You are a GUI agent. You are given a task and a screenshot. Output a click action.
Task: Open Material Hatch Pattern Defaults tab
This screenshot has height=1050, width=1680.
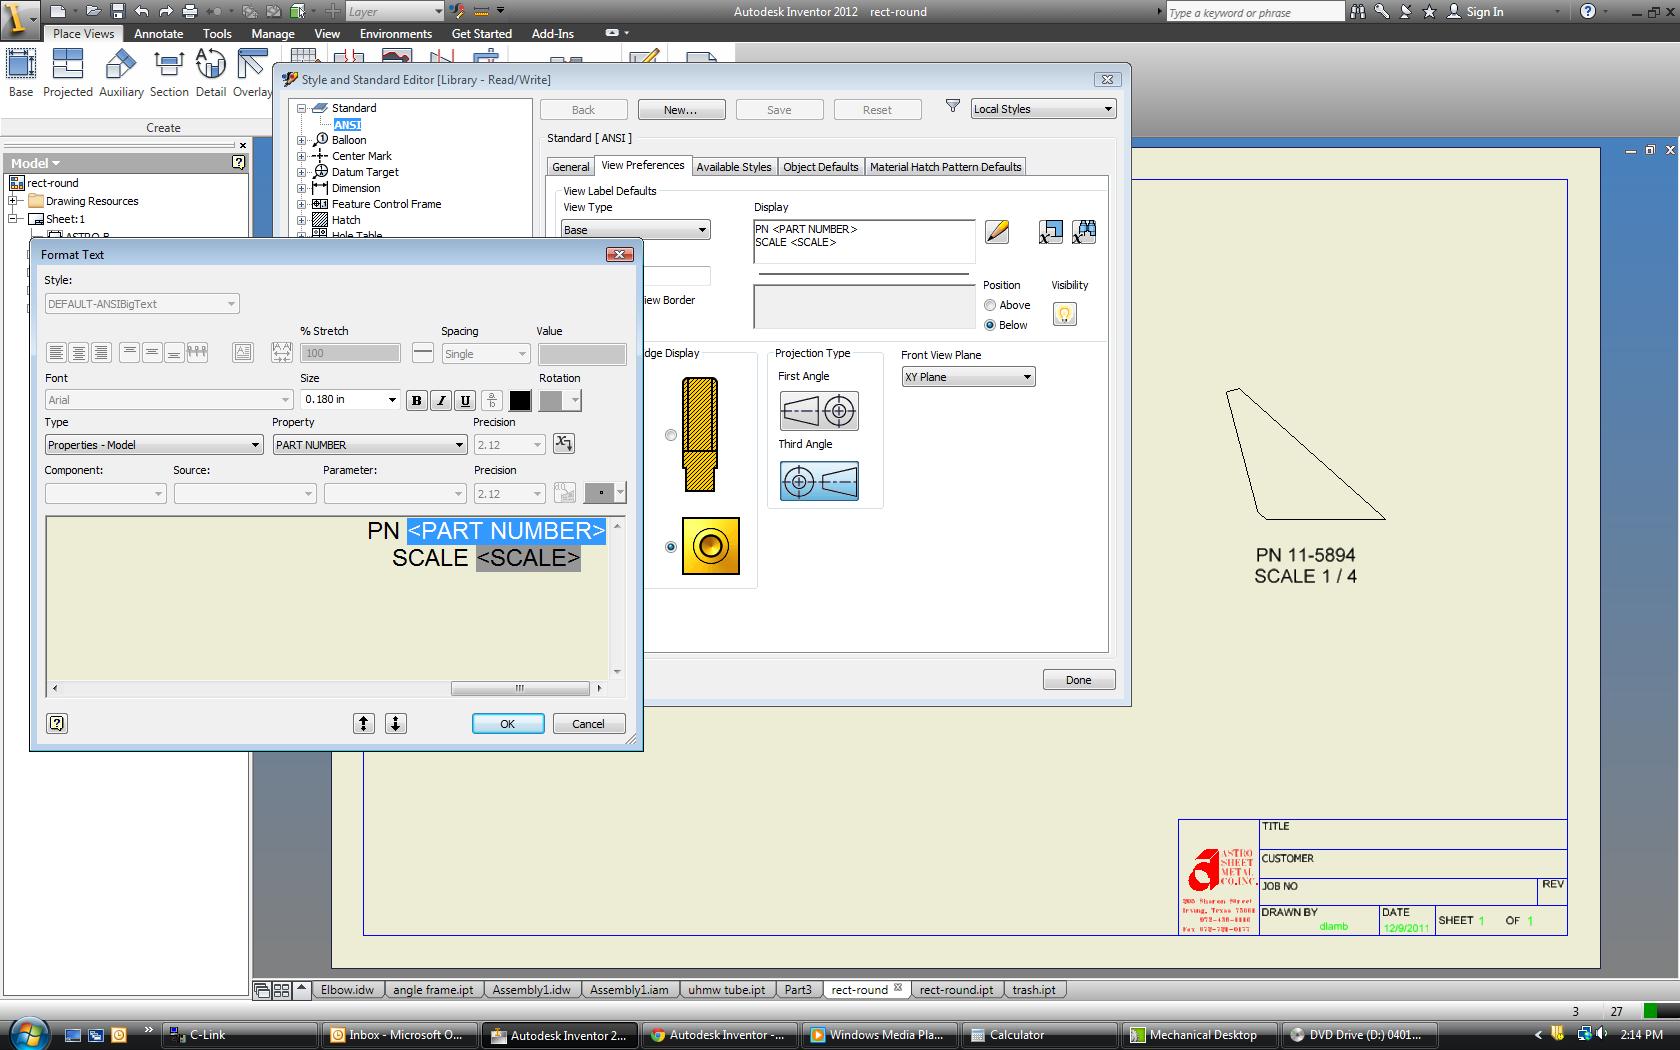(946, 167)
